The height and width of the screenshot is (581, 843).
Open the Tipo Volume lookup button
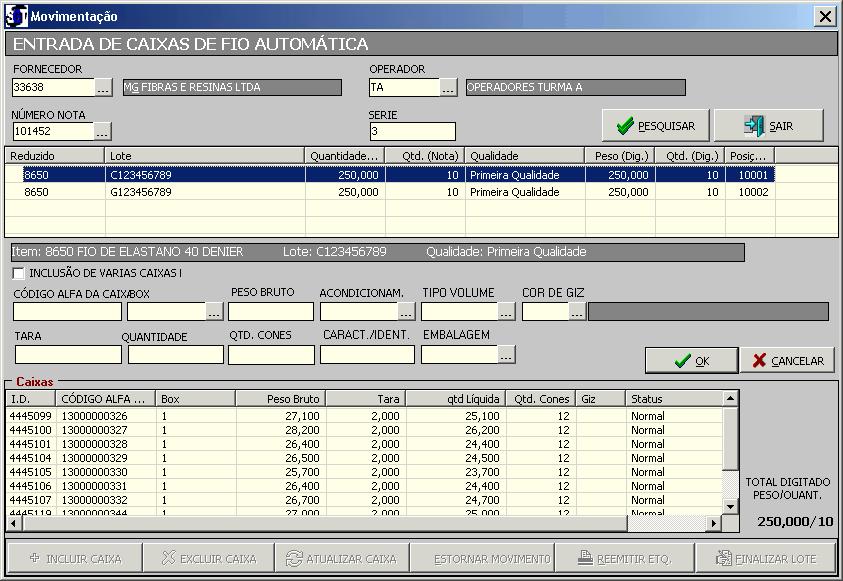pos(506,312)
